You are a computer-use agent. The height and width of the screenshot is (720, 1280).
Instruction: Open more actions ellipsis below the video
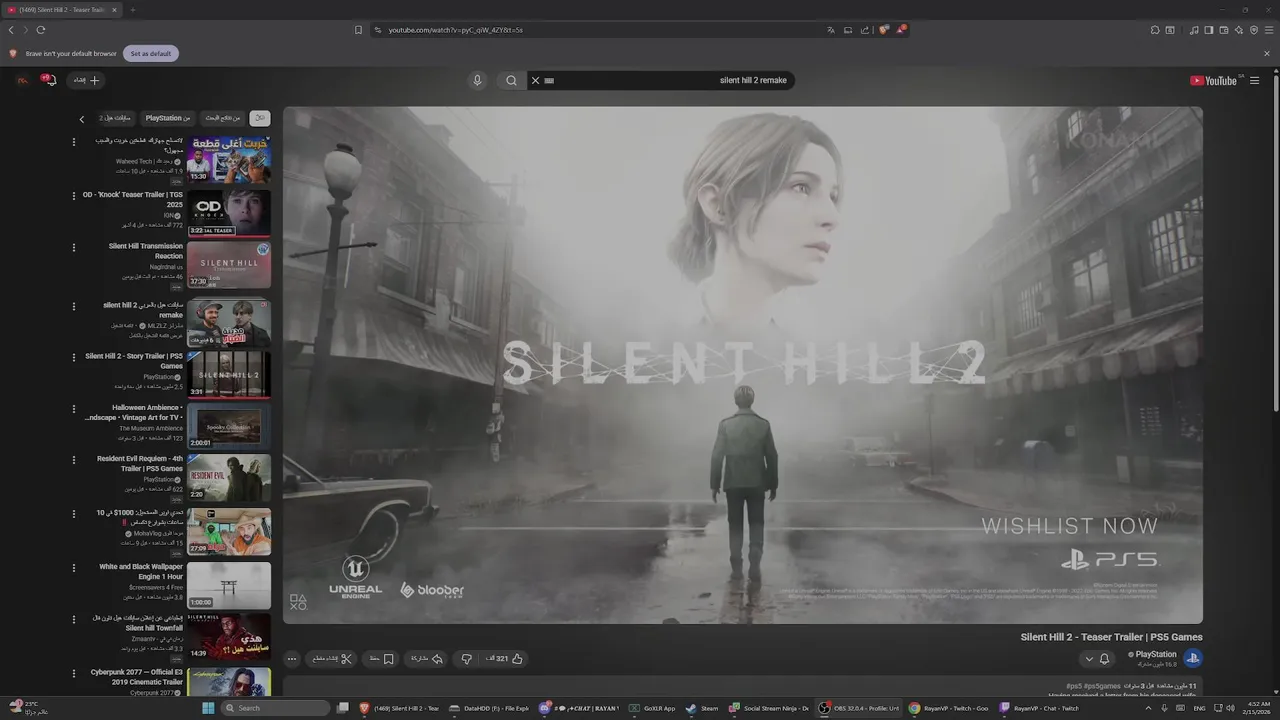click(x=292, y=659)
